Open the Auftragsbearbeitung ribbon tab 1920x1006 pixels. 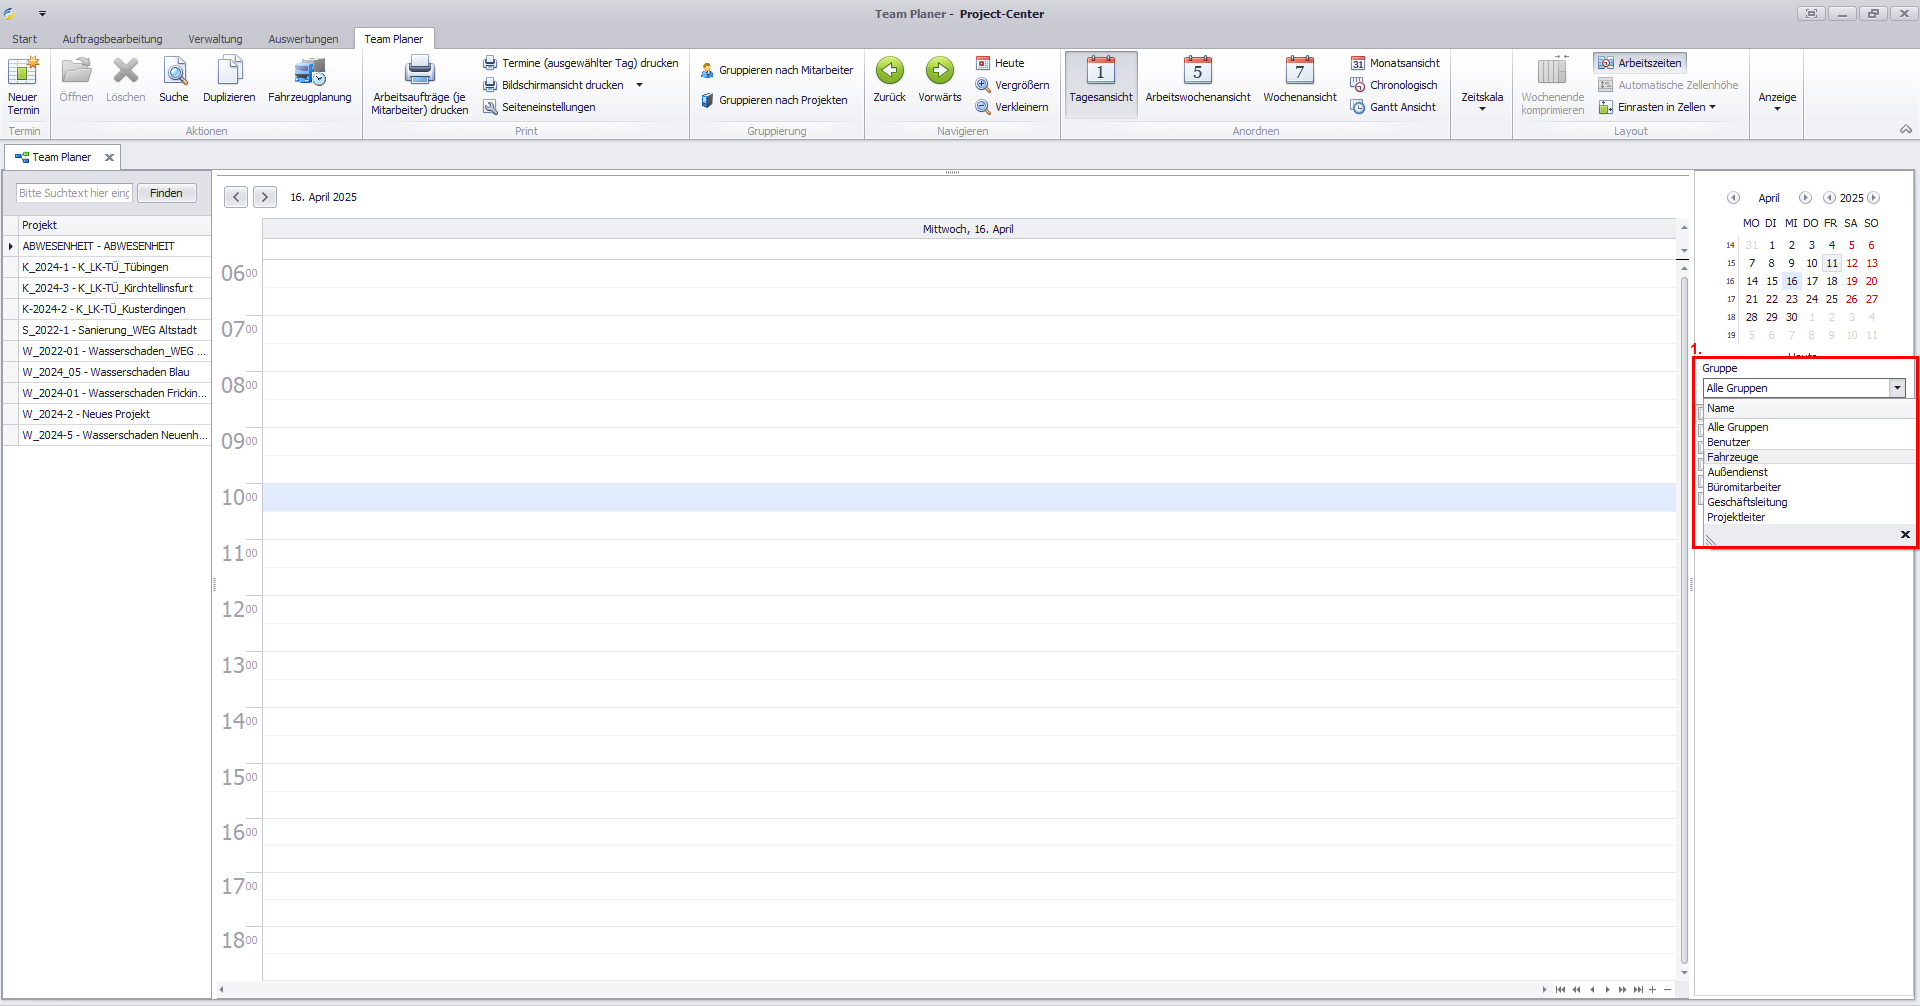(112, 39)
